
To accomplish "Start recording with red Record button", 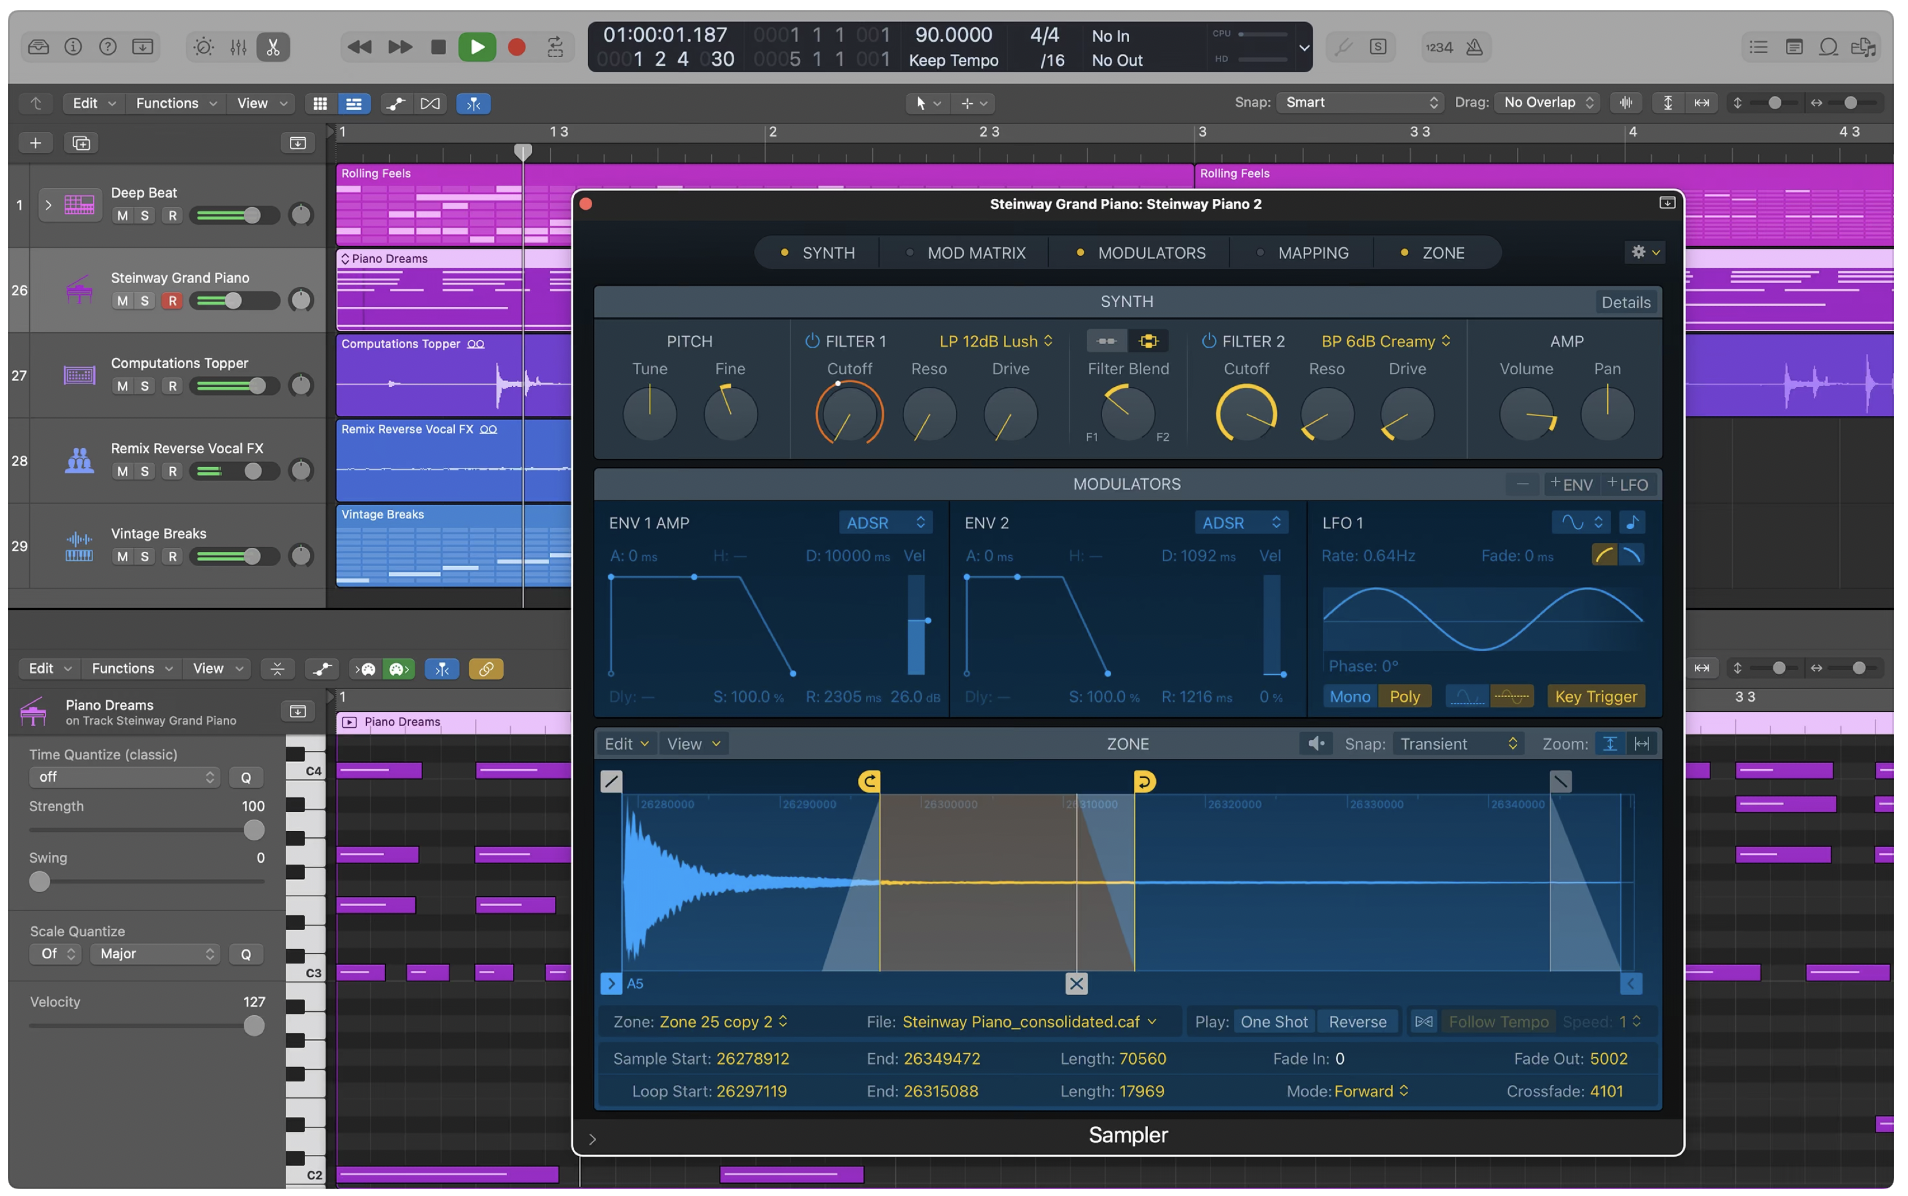I will 517,47.
